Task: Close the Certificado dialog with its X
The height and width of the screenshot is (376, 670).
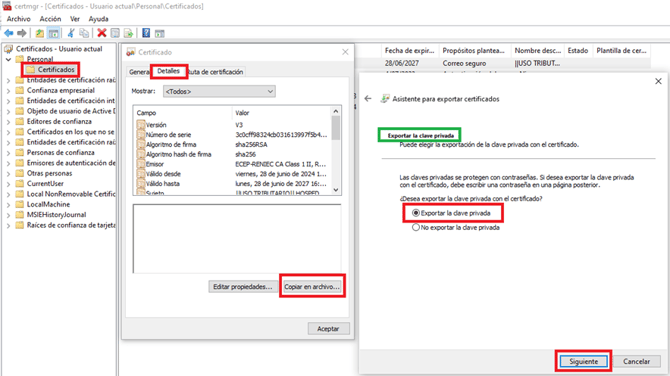Action: [x=345, y=52]
